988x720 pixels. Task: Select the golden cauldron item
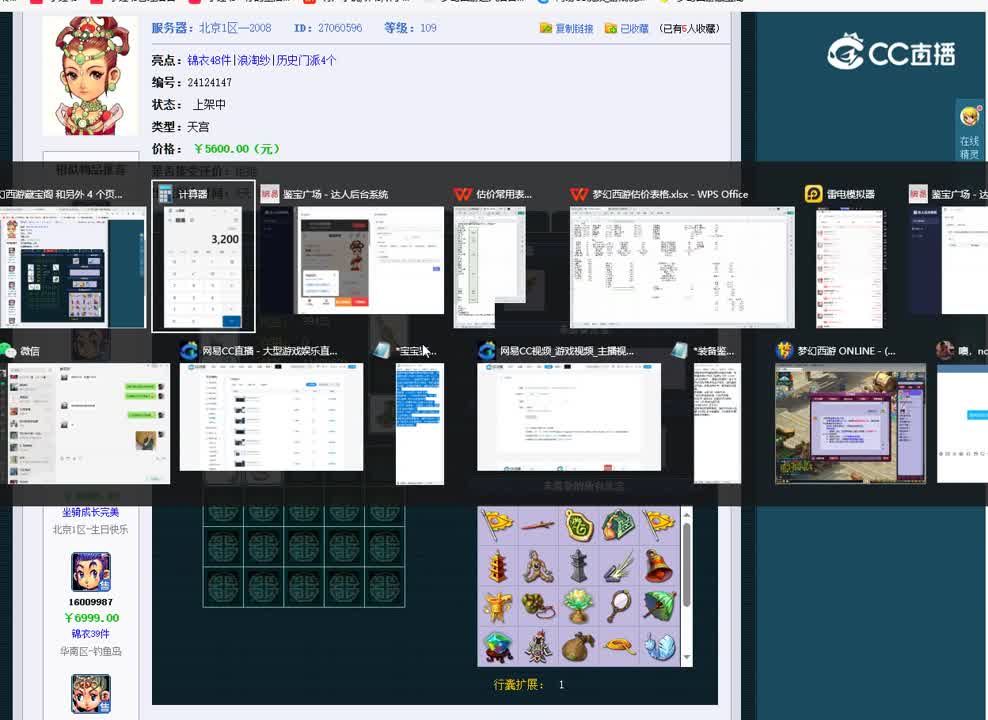pos(498,607)
